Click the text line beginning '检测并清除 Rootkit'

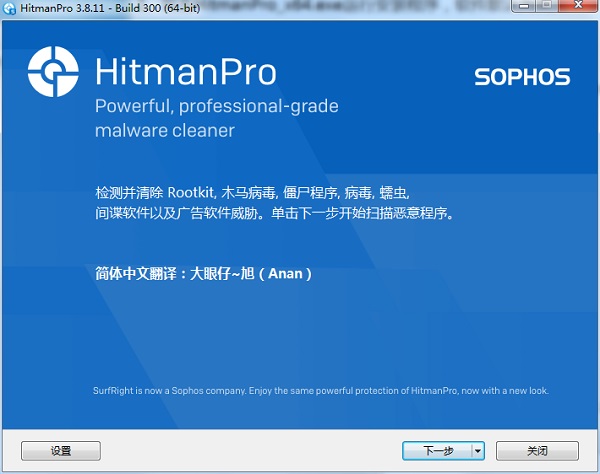pyautogui.click(x=253, y=192)
